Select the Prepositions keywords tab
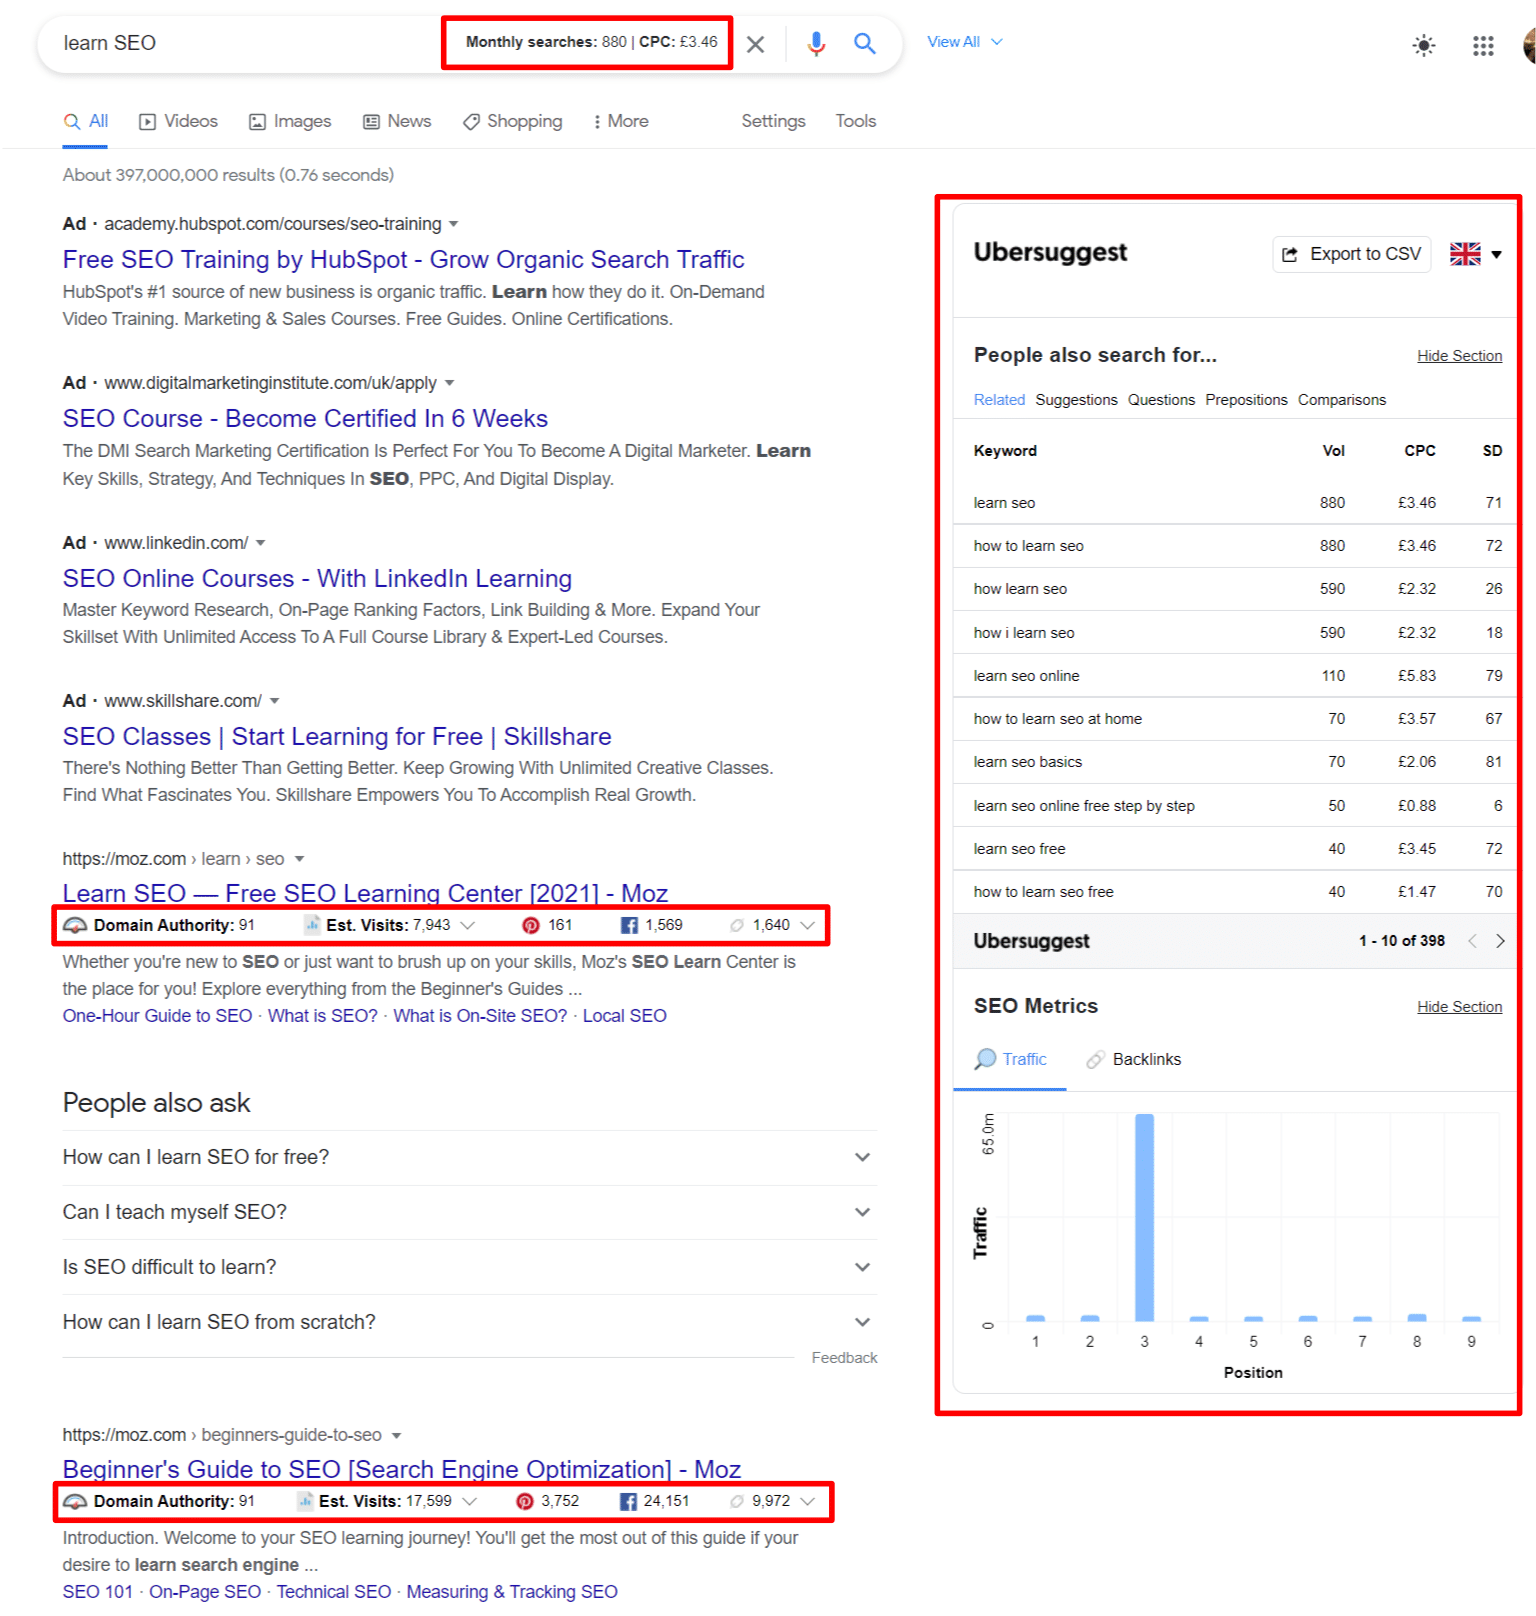 (1246, 400)
